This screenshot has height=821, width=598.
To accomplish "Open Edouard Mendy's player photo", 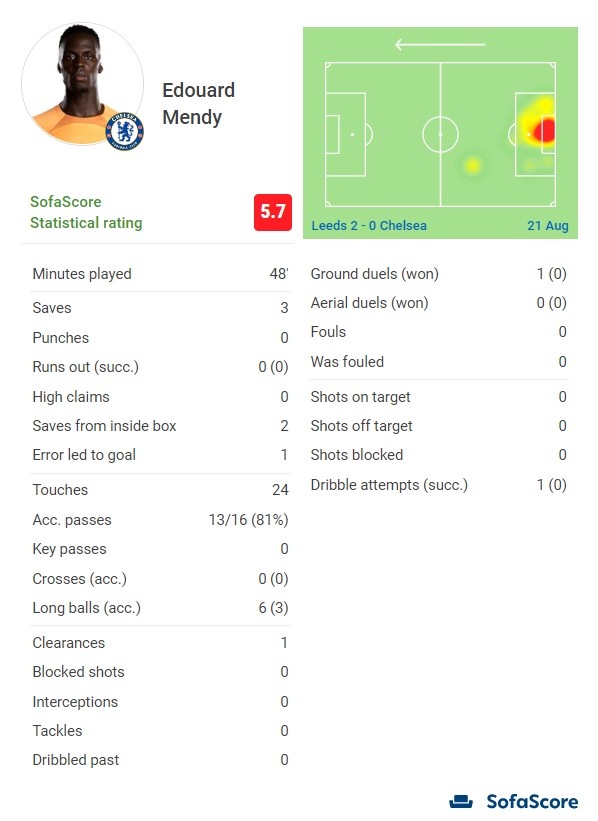I will coord(83,83).
